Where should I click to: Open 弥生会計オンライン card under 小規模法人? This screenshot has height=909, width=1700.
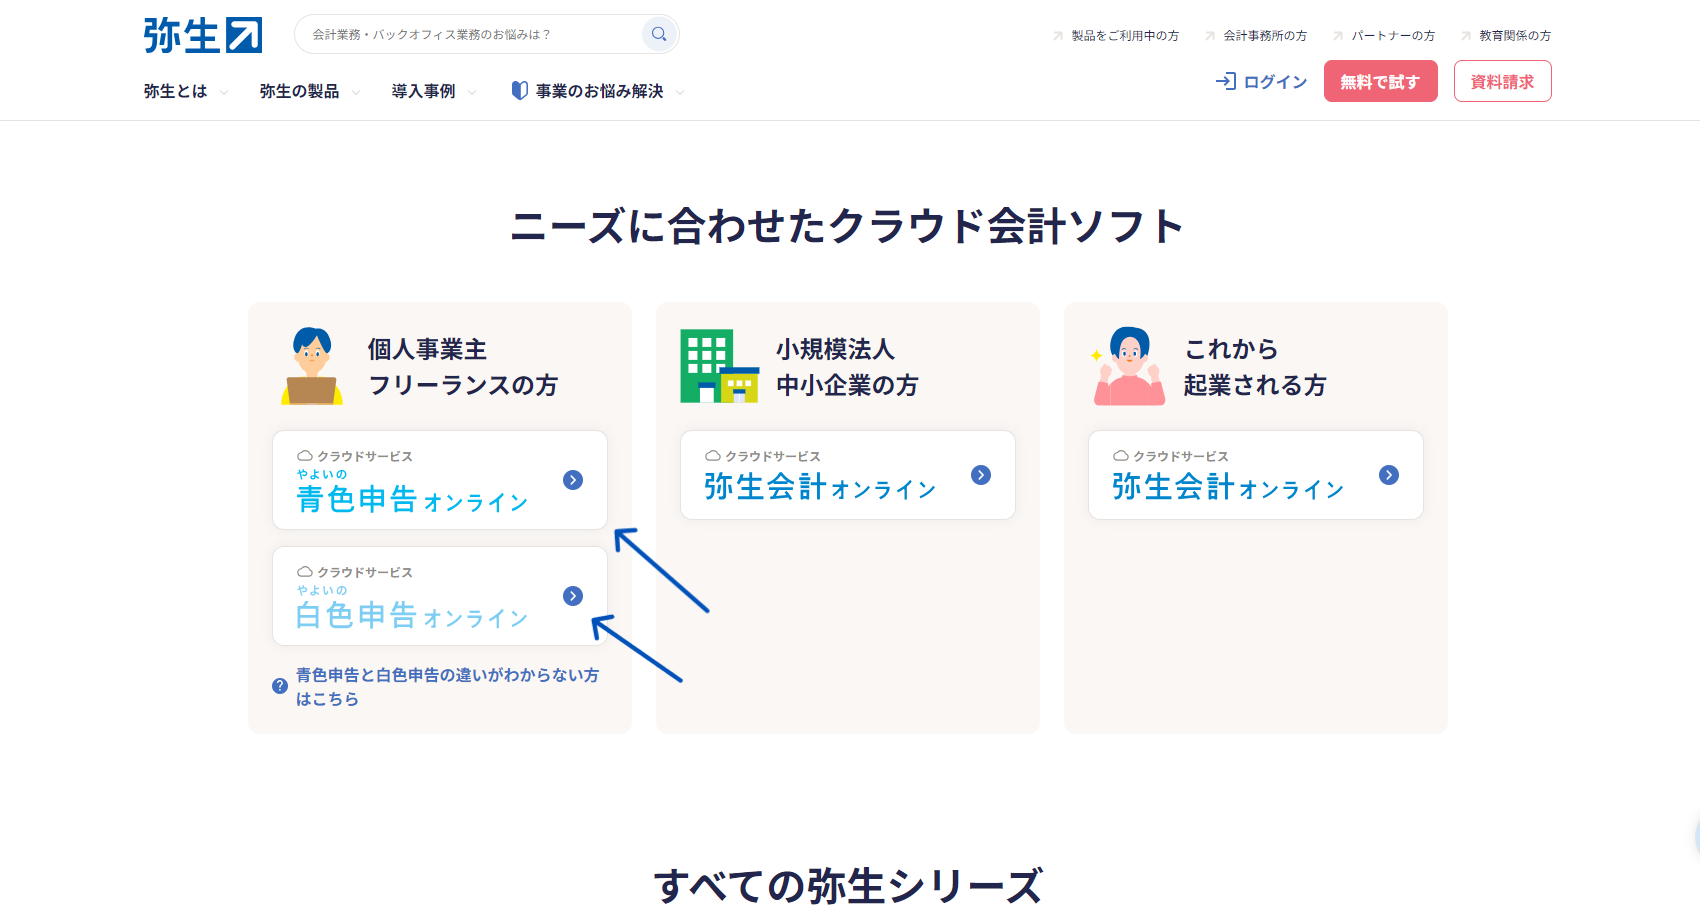pos(848,475)
